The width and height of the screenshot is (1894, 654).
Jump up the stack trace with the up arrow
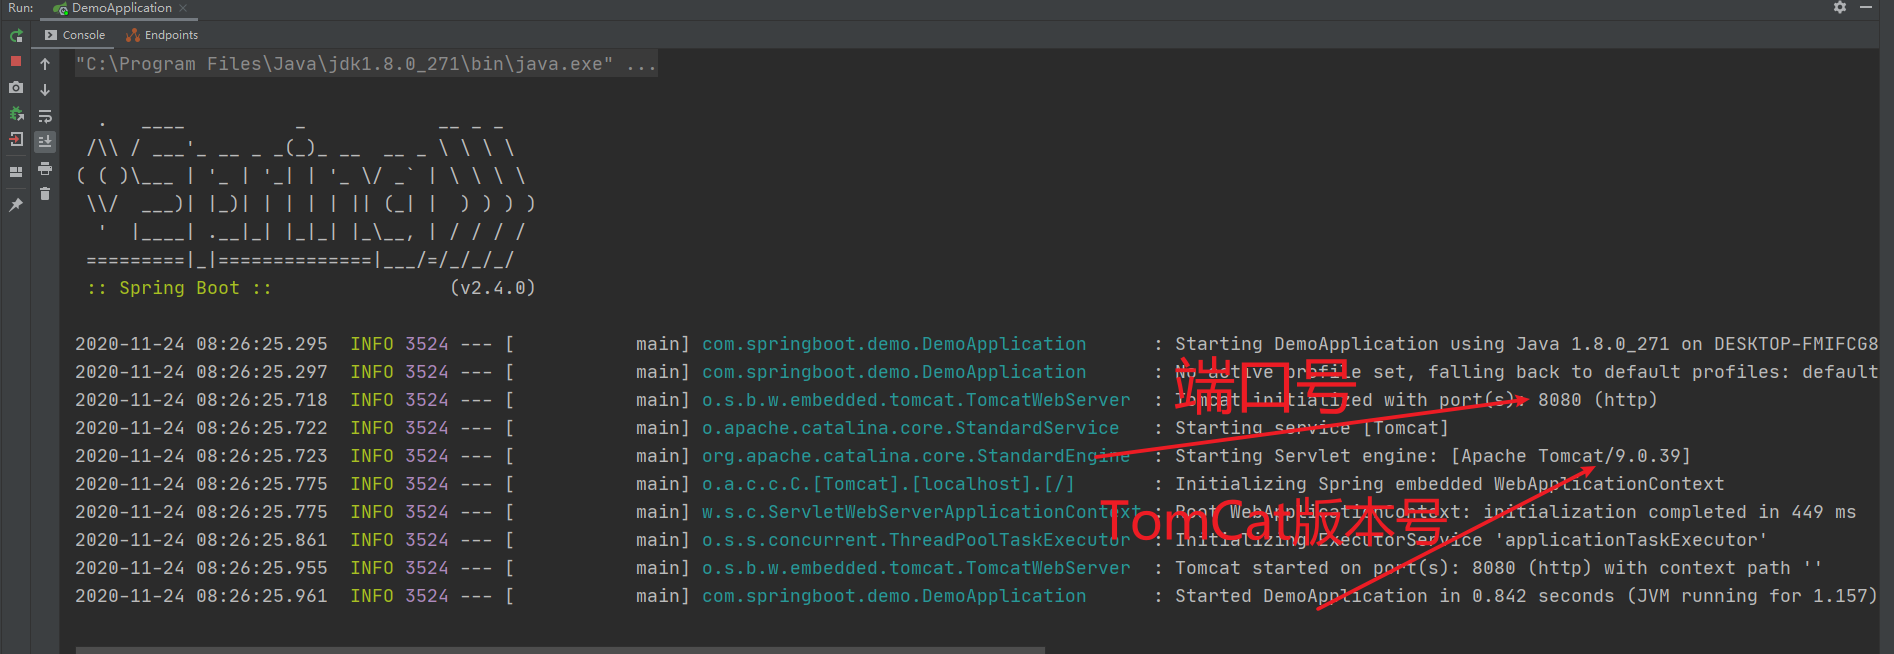pos(45,64)
